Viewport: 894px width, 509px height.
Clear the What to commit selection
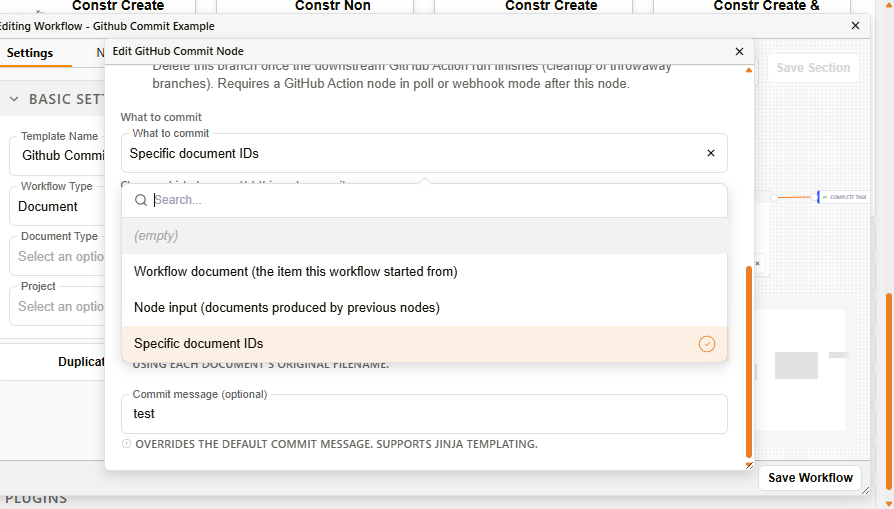click(710, 153)
